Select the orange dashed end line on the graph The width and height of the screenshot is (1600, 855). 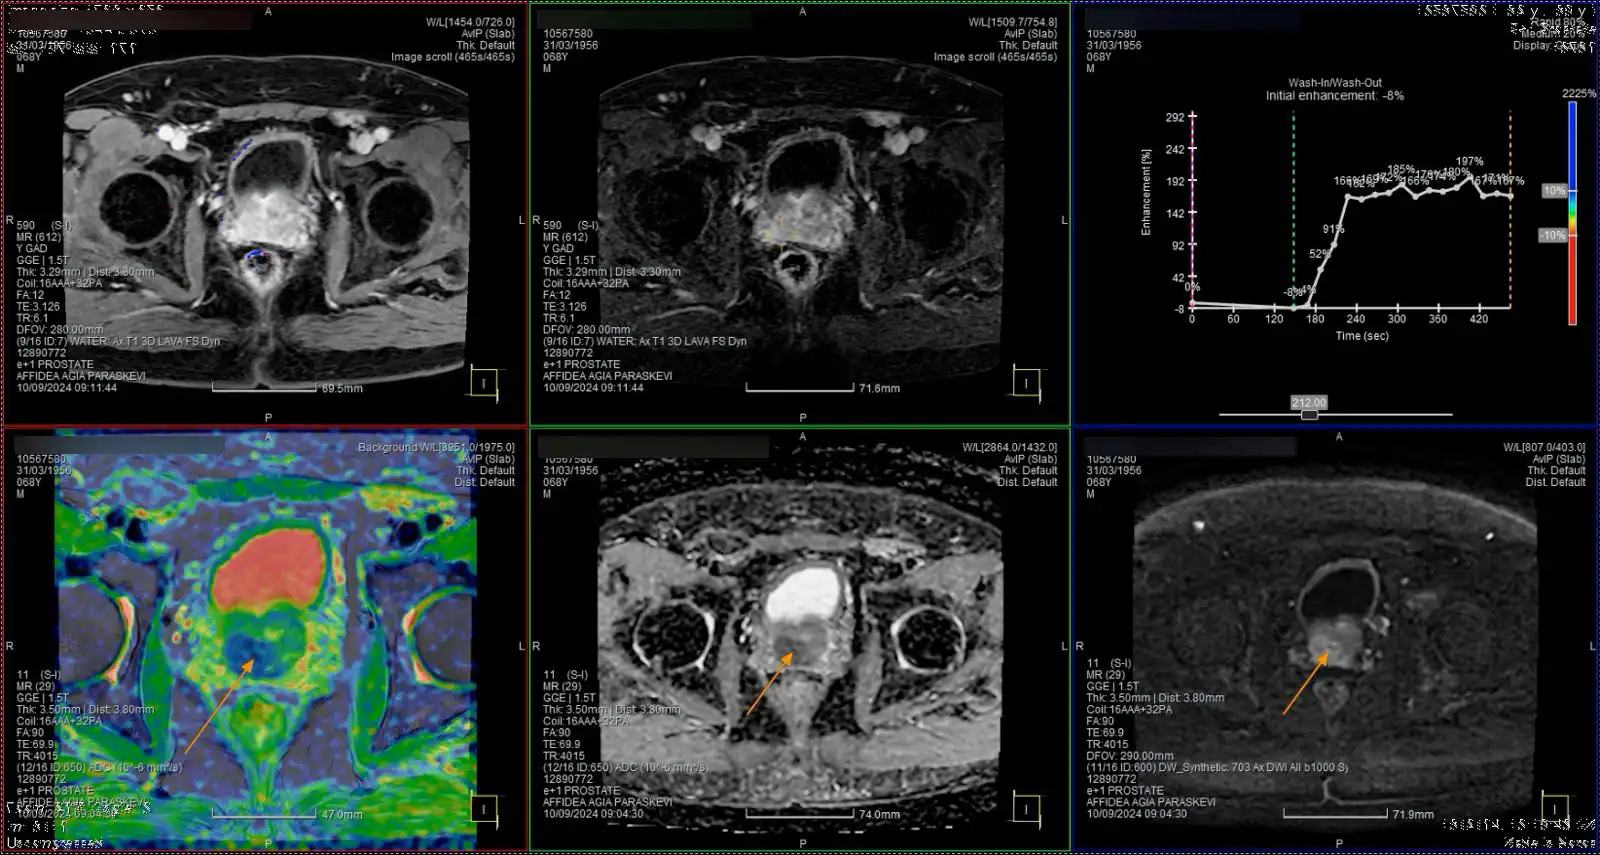point(1510,200)
